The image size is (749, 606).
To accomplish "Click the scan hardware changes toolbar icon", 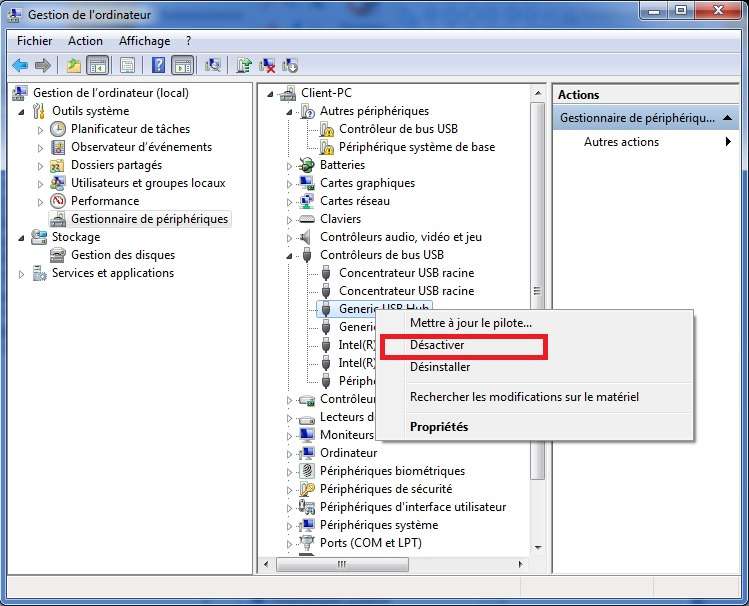I will (x=213, y=65).
